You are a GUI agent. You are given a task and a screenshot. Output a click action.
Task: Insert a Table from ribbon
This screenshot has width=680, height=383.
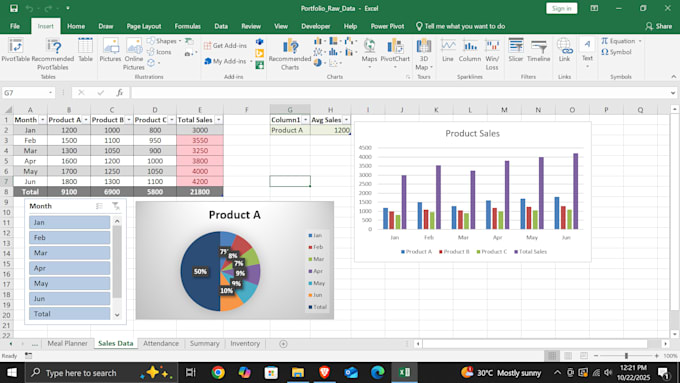[85, 50]
